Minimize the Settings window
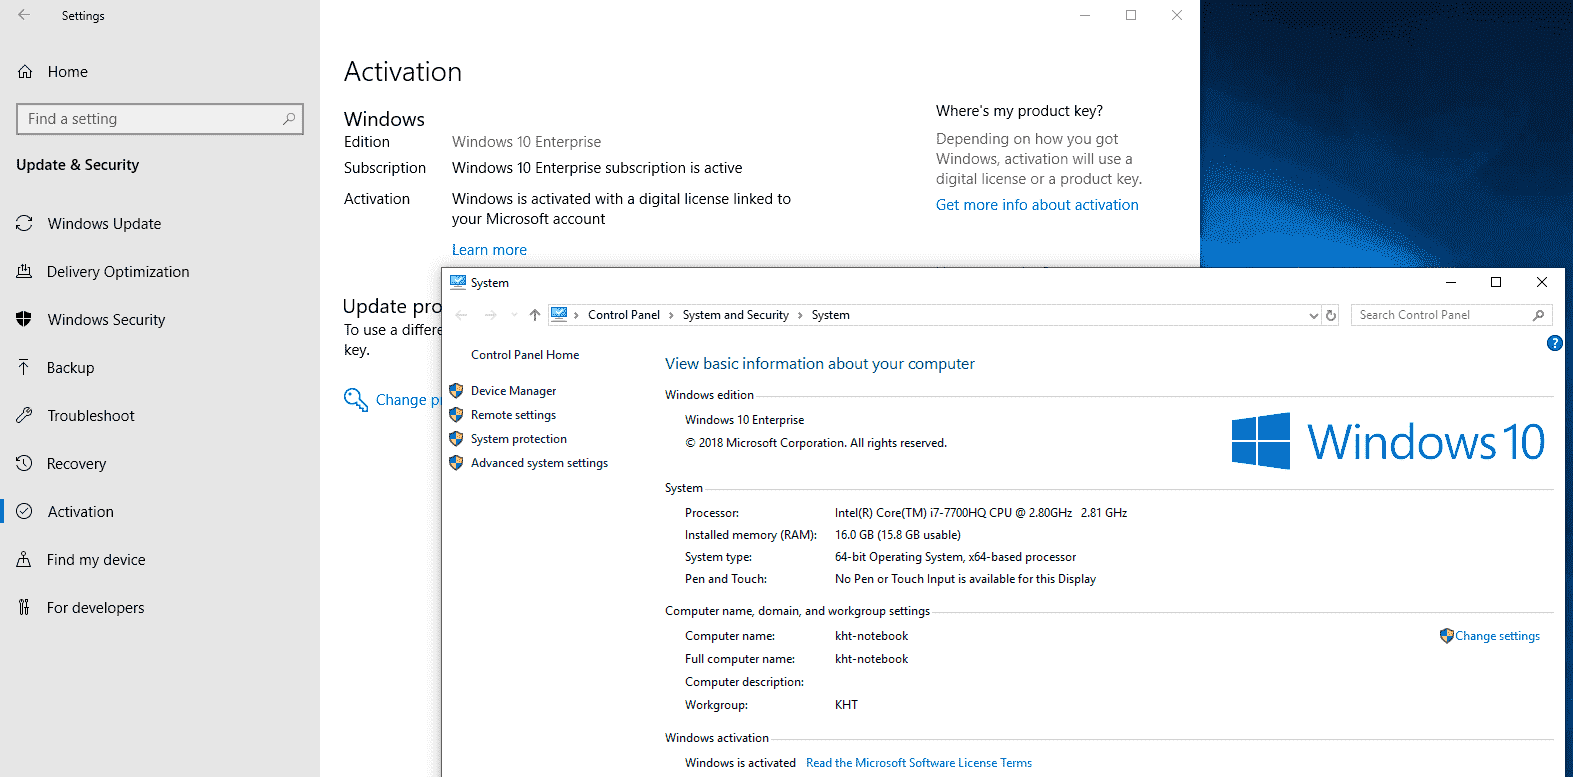This screenshot has height=777, width=1573. pos(1085,15)
